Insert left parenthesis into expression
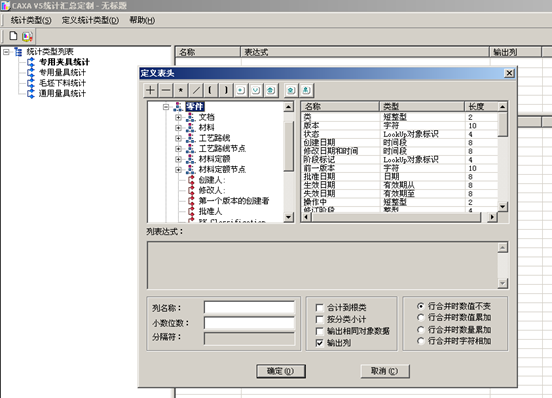Screen dimensions: 552x398 tap(211, 90)
